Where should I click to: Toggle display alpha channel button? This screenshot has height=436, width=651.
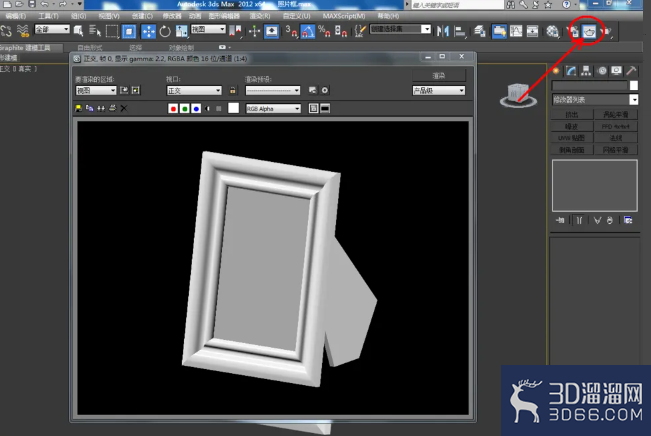click(208, 108)
